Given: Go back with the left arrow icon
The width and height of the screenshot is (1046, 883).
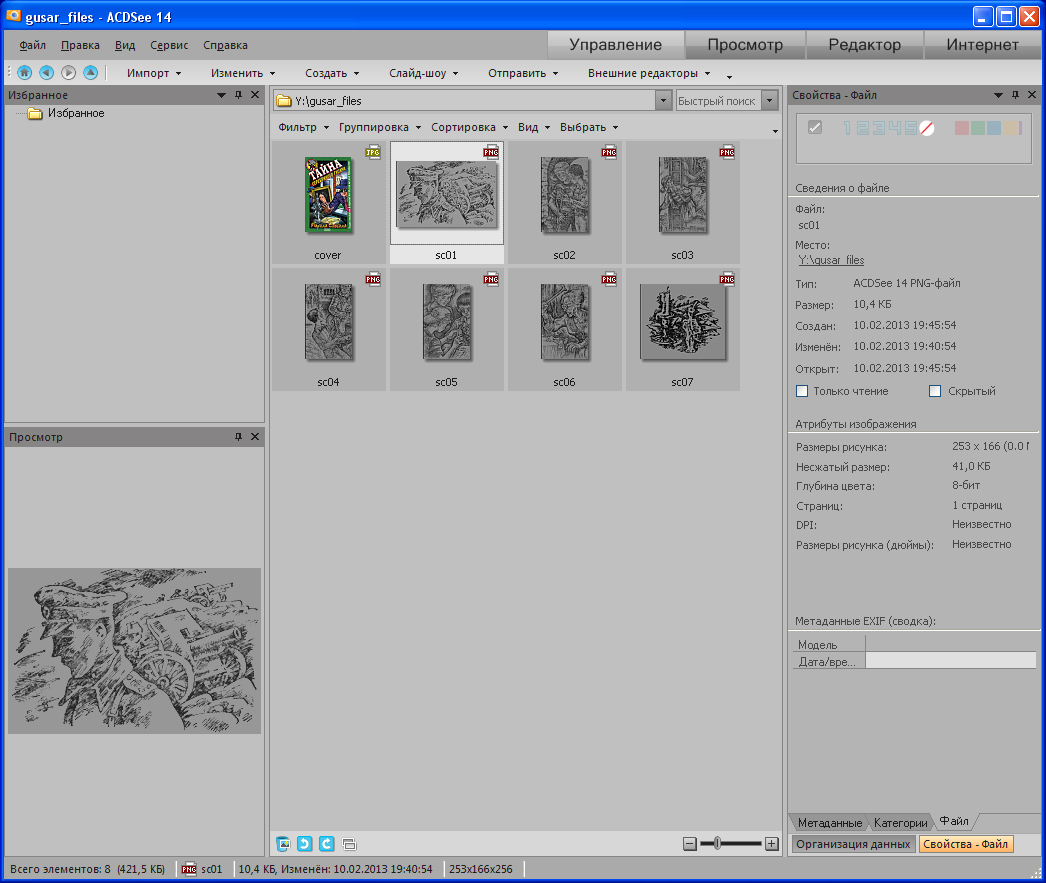Looking at the screenshot, I should [x=46, y=73].
